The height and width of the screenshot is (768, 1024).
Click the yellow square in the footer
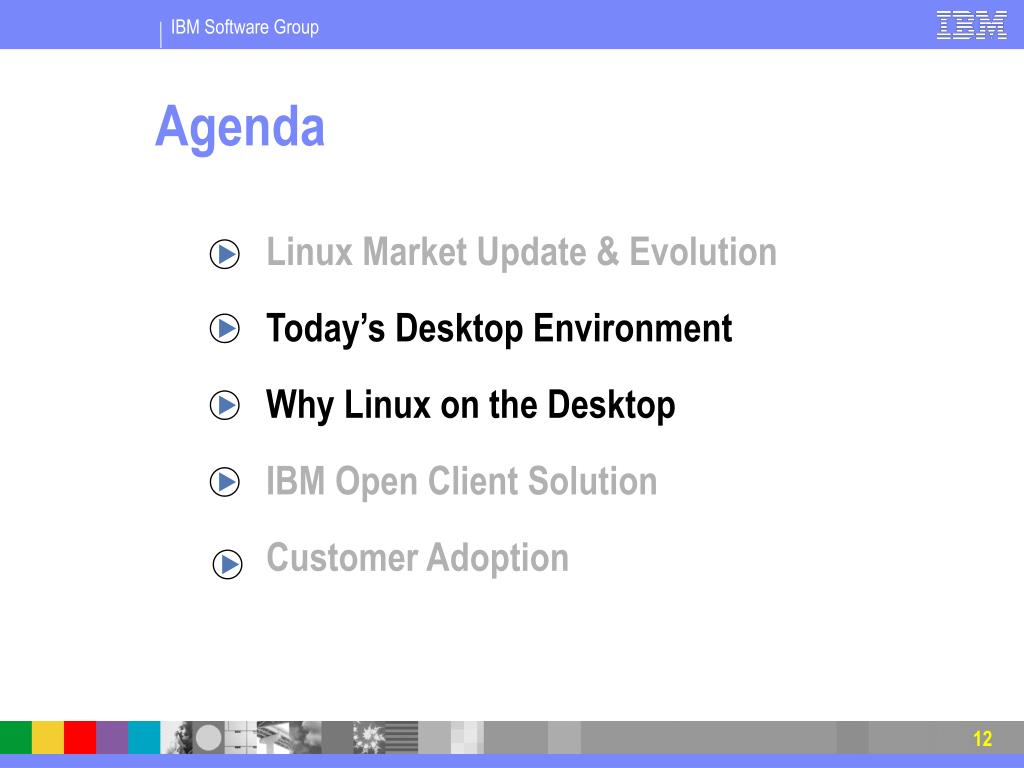[48, 737]
